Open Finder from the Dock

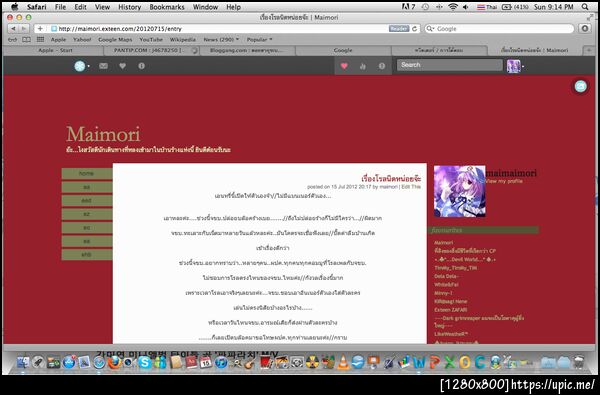pyautogui.click(x=23, y=362)
